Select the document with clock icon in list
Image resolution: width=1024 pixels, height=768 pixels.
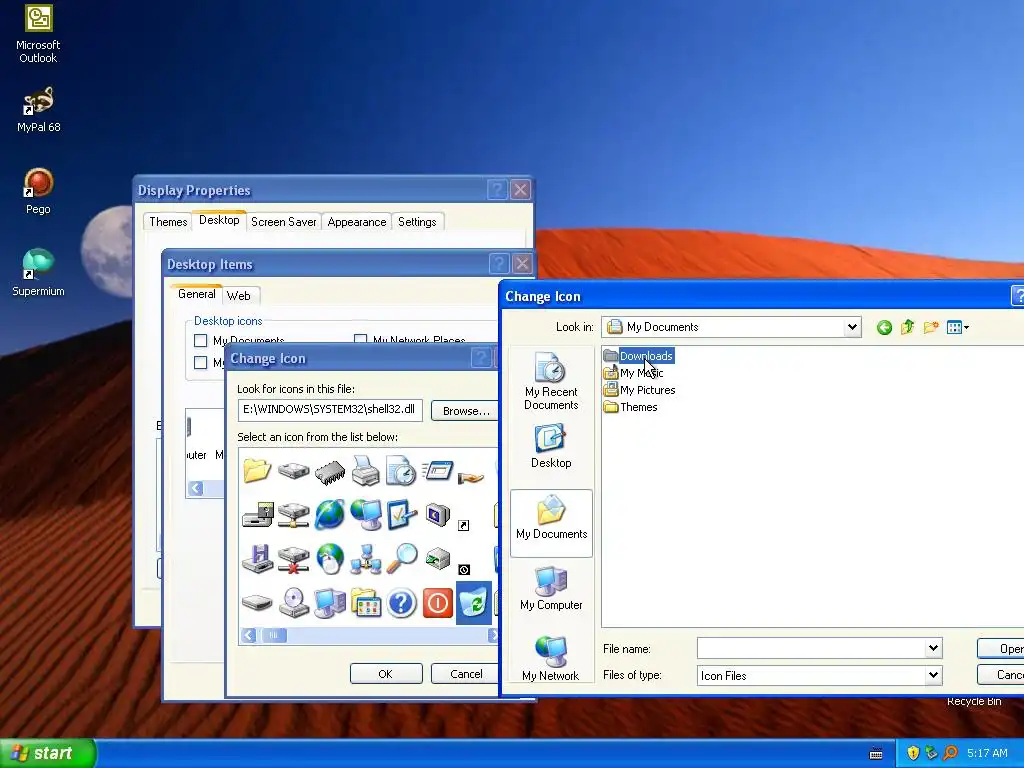click(401, 471)
